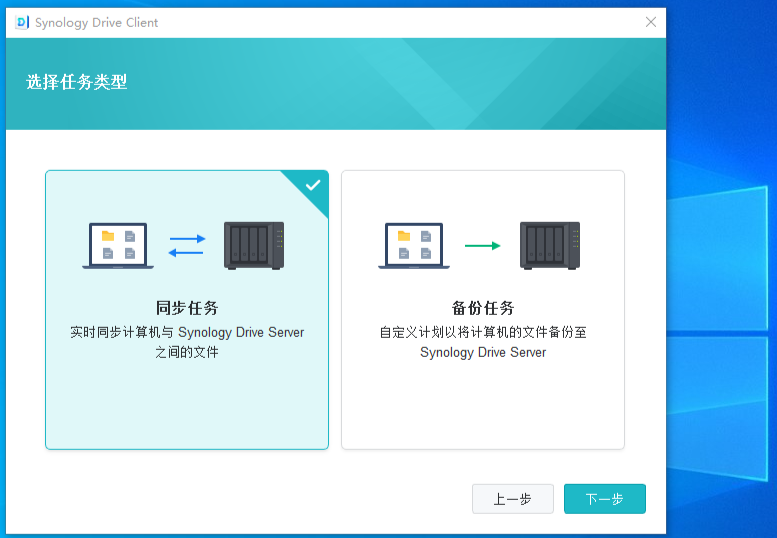Click the yellow folder icon in sync laptop
The width and height of the screenshot is (777, 538).
click(x=107, y=236)
